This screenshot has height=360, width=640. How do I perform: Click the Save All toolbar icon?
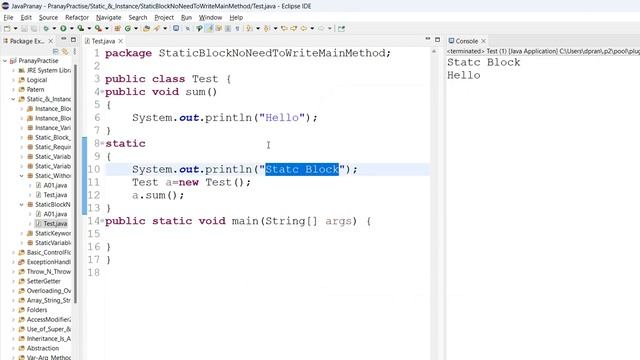(33, 29)
